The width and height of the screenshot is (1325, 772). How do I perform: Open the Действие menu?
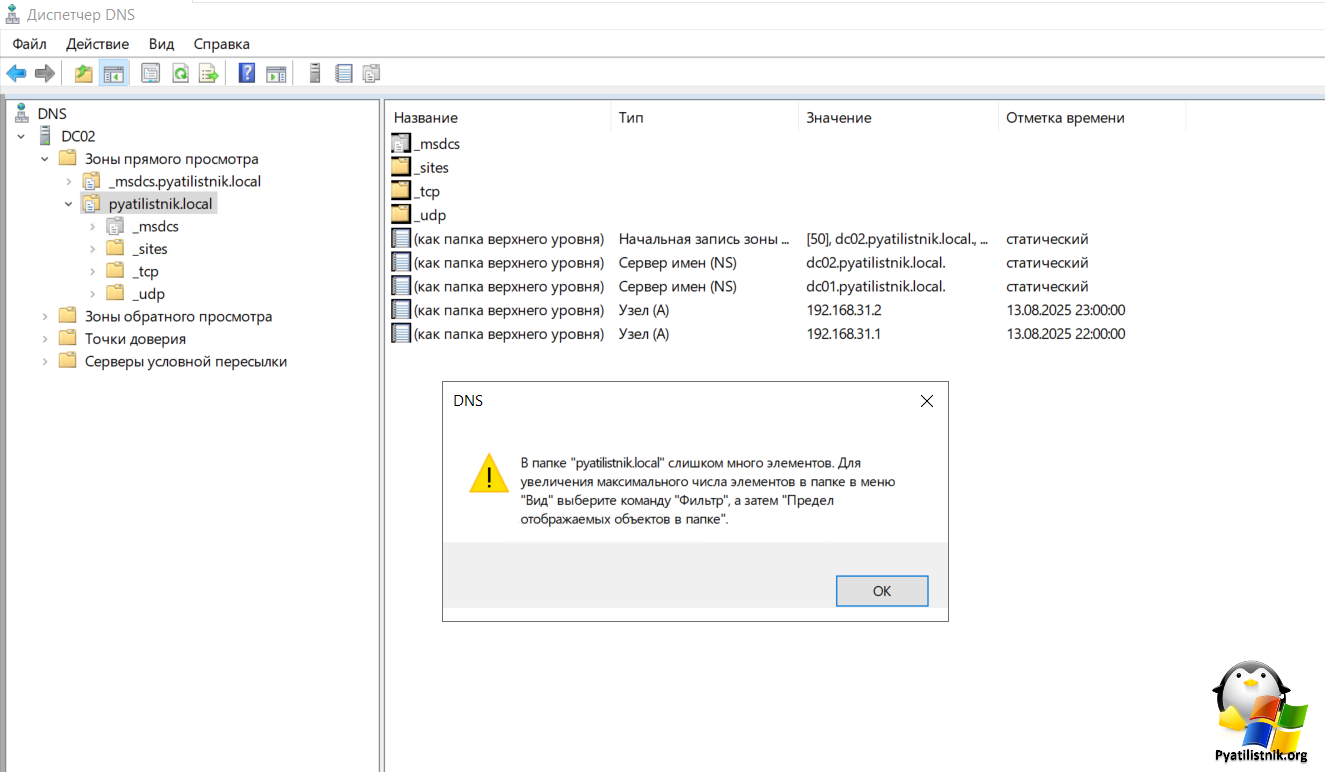tap(97, 44)
